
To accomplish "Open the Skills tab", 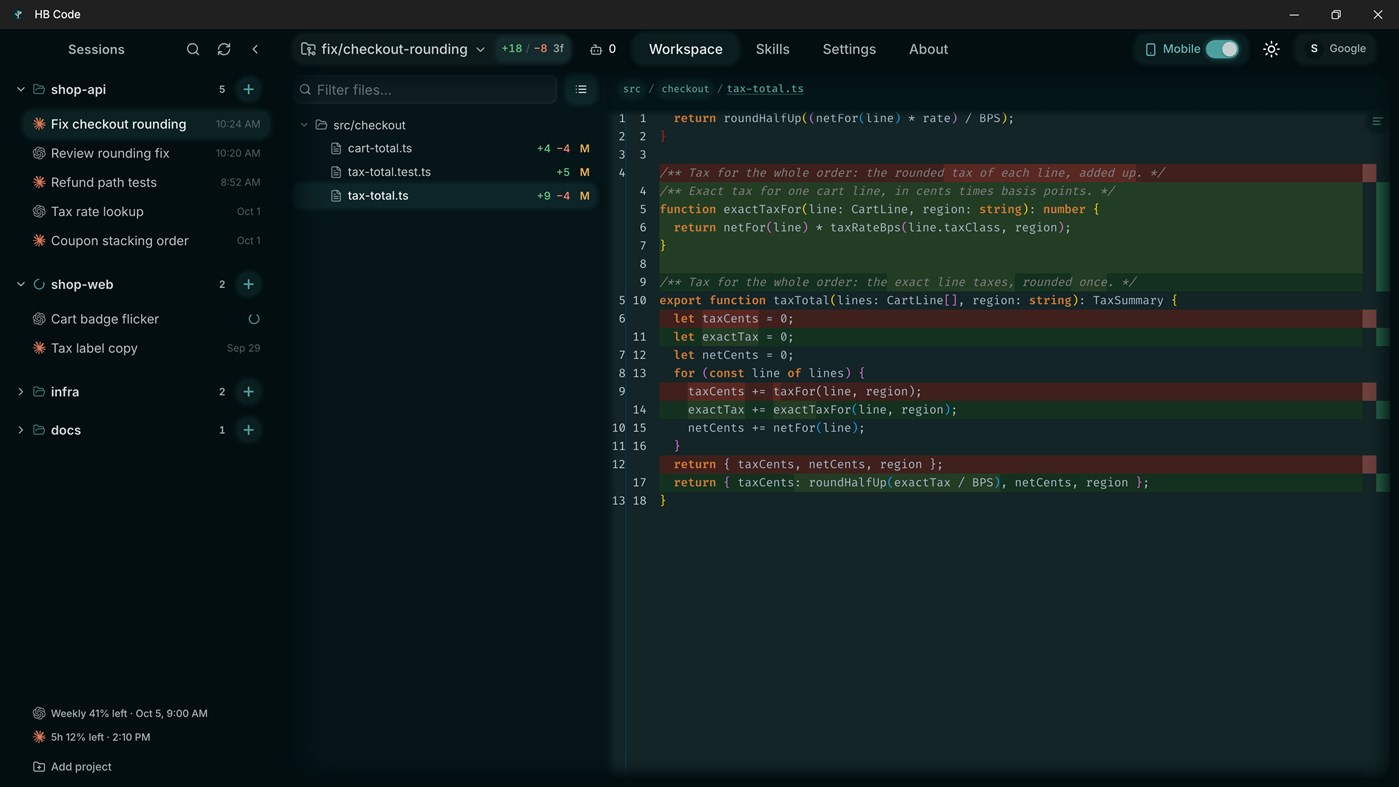I will (772, 49).
